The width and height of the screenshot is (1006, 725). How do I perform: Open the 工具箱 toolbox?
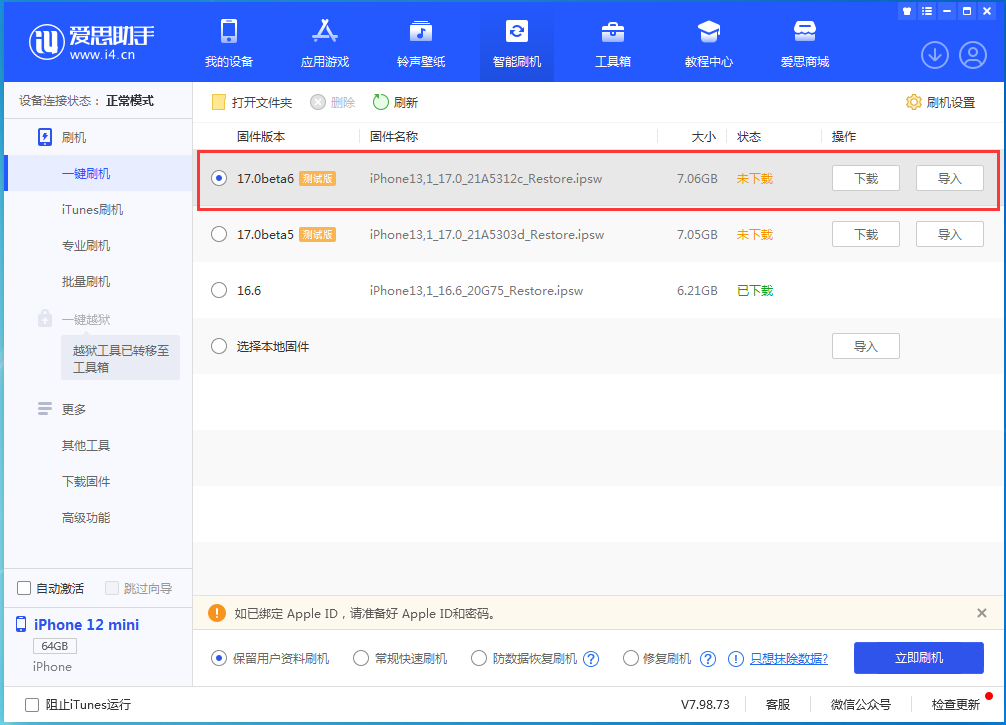pos(612,42)
